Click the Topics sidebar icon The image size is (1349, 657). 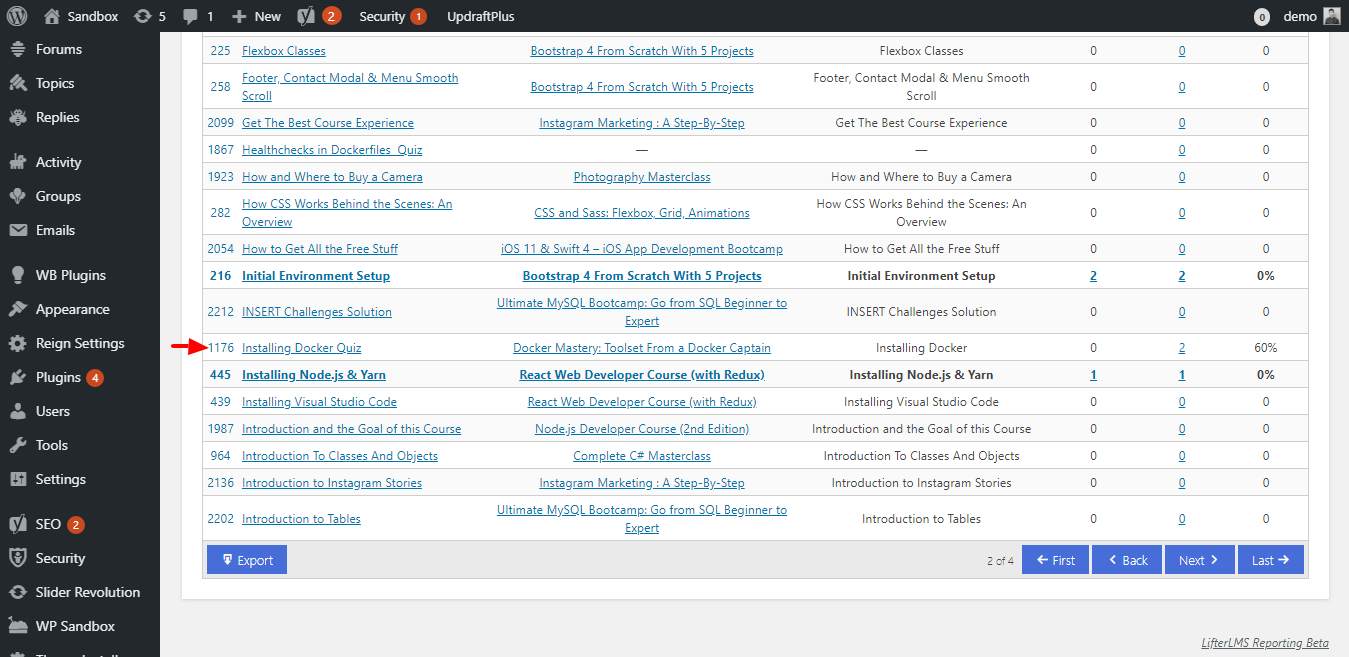(x=17, y=83)
